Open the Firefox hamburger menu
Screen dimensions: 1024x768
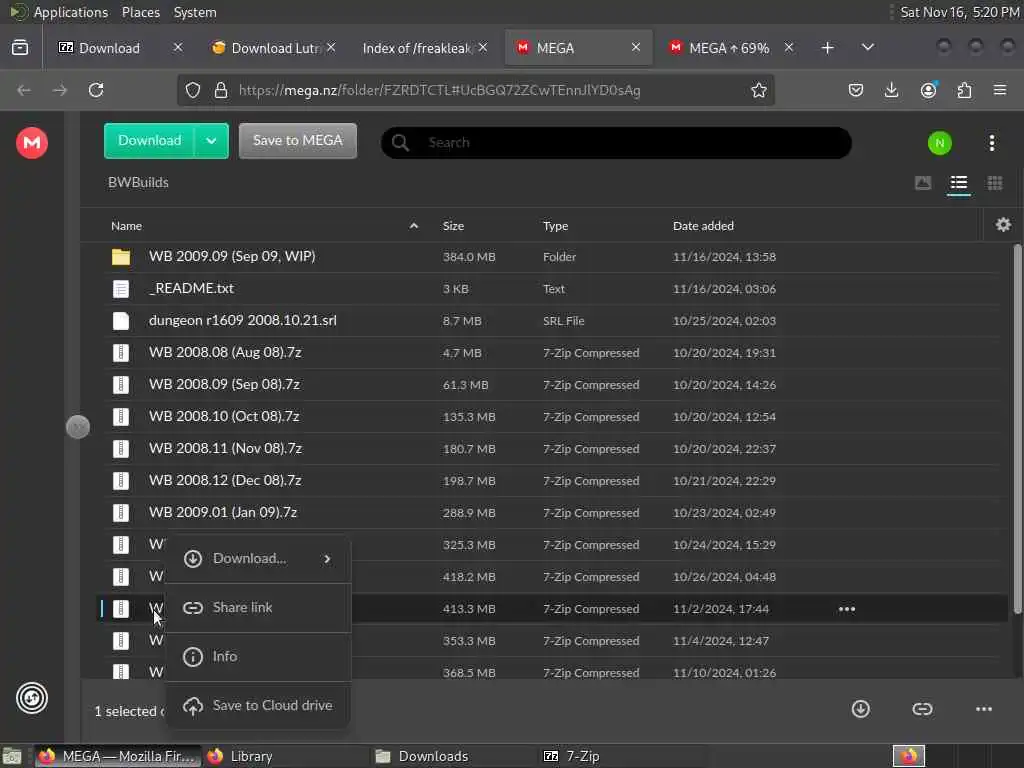click(1000, 90)
